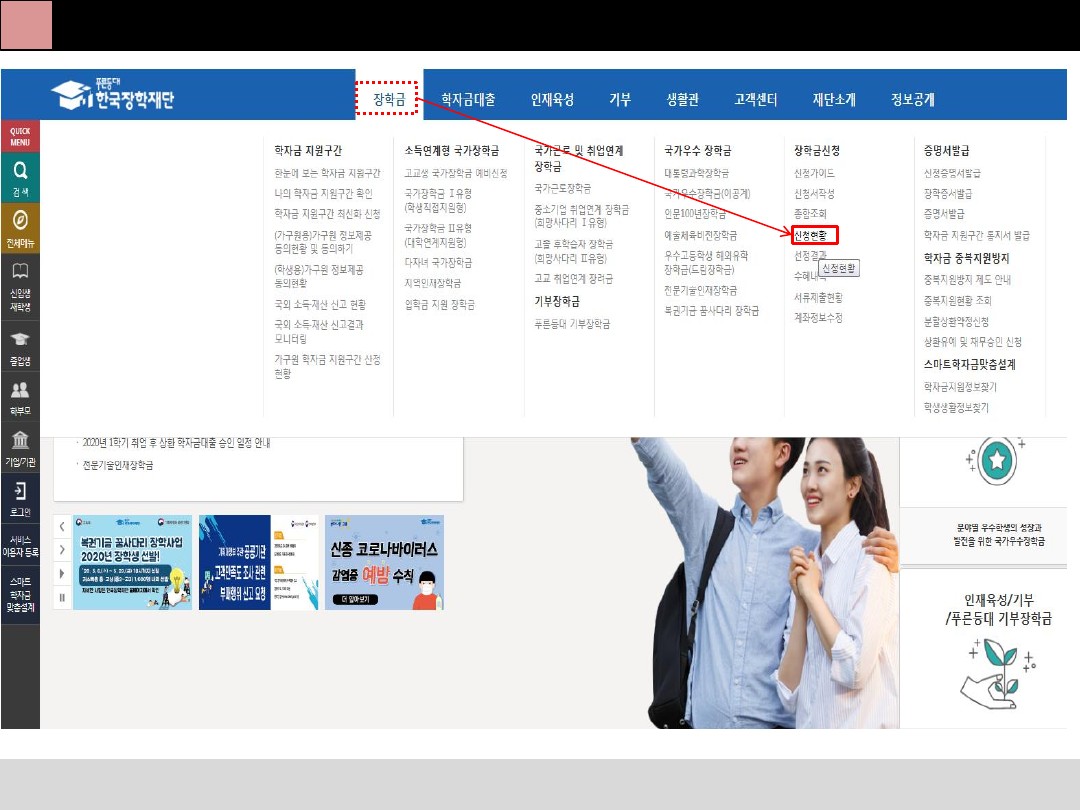
Task: Pause the banner slideshow
Action: (x=62, y=597)
